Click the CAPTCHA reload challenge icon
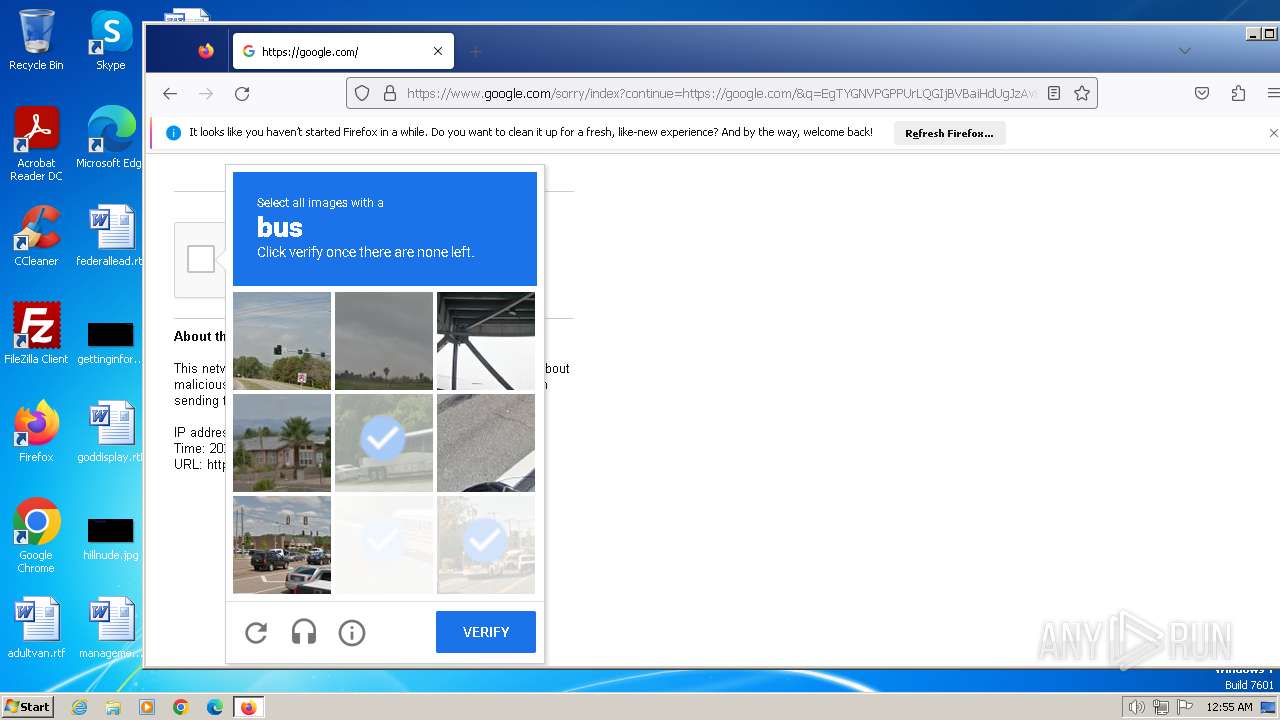Viewport: 1280px width, 720px height. [x=256, y=632]
